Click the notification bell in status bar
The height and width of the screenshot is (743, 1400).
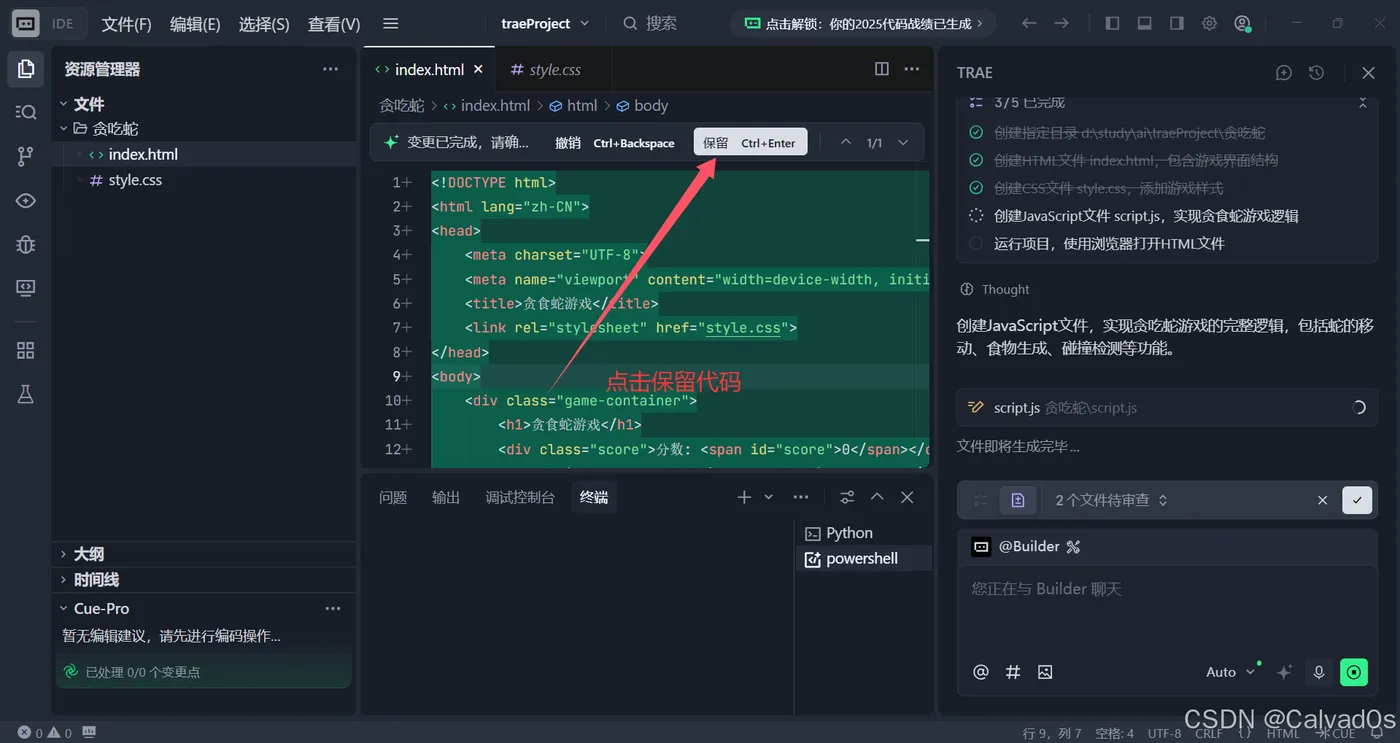pyautogui.click(x=1377, y=733)
